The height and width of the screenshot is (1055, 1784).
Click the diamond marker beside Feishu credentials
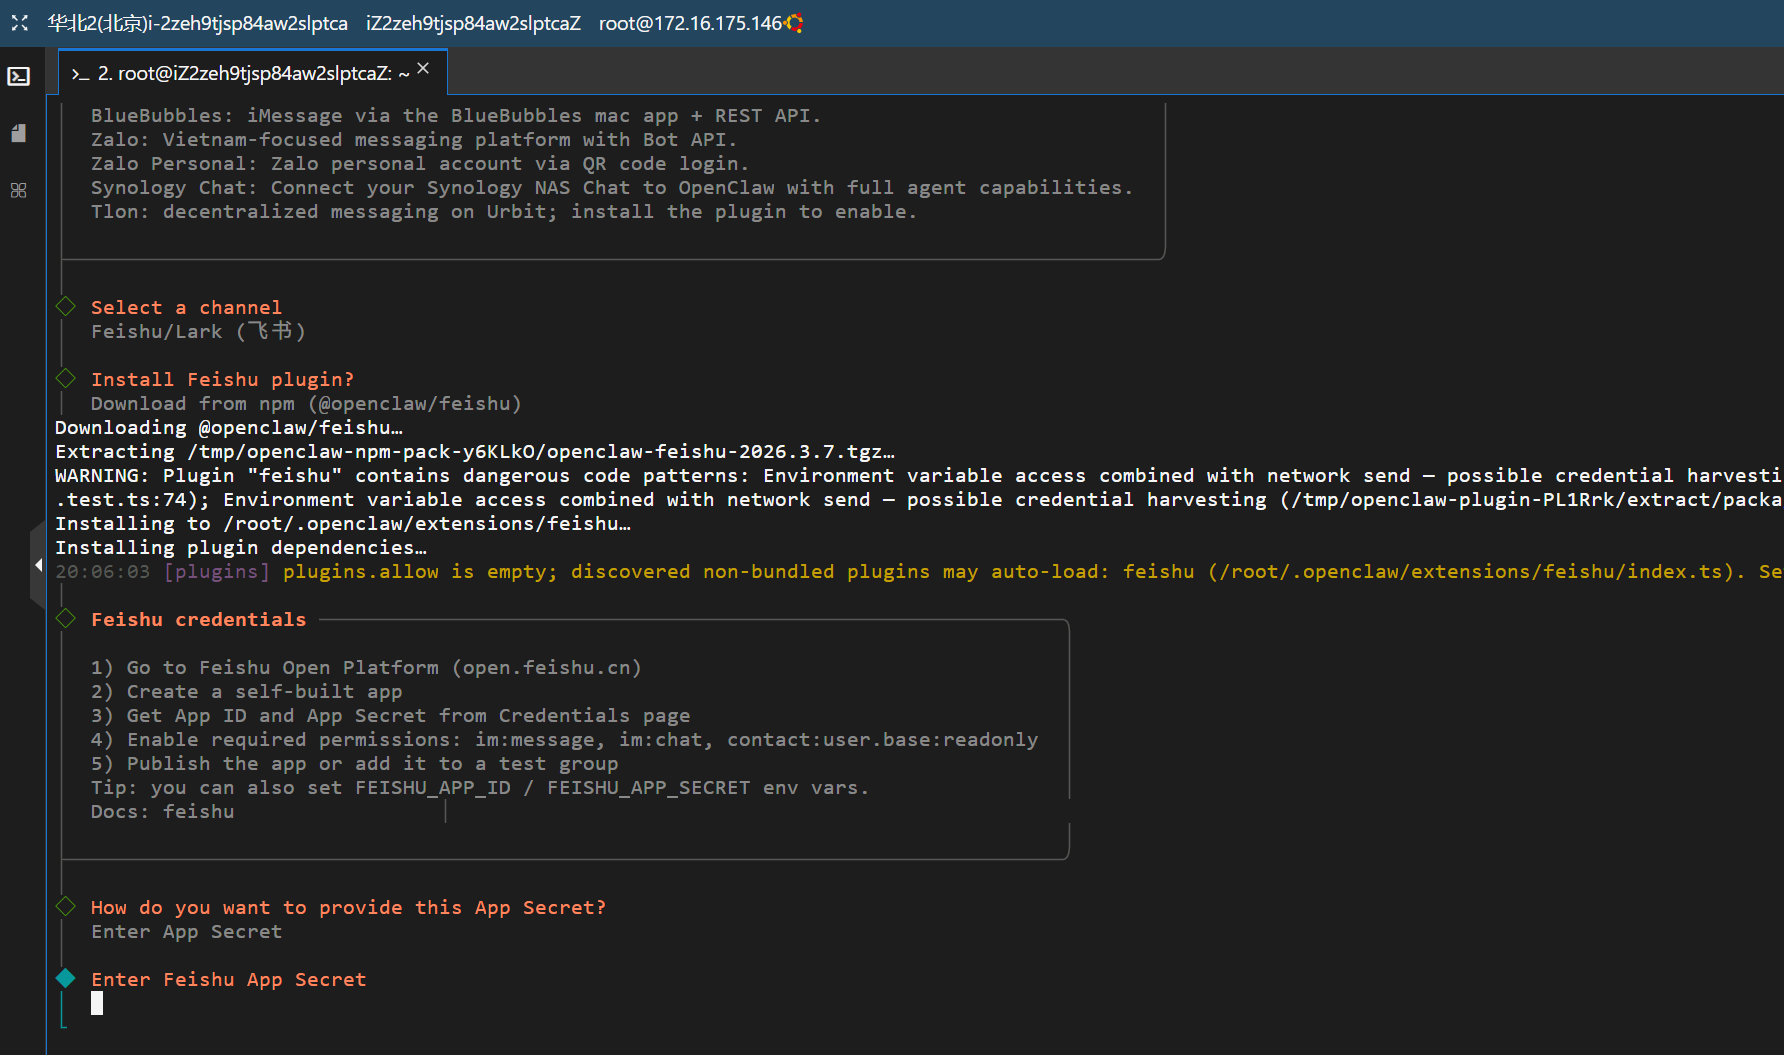(x=66, y=619)
